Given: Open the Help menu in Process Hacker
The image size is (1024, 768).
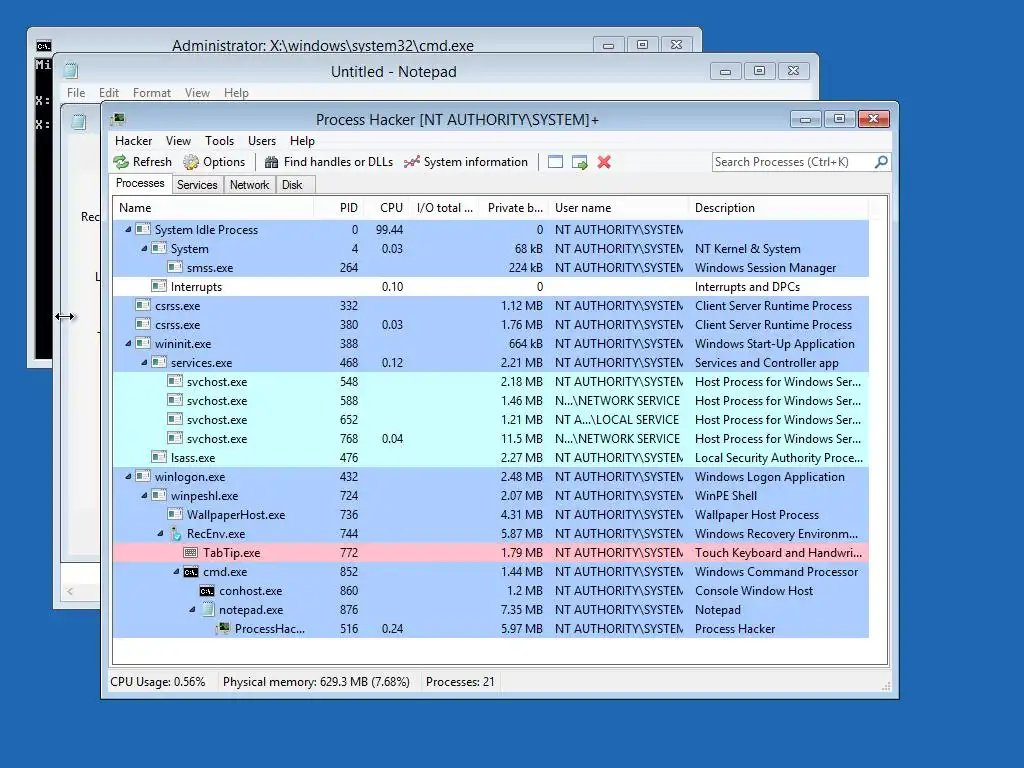Looking at the screenshot, I should coord(302,141).
